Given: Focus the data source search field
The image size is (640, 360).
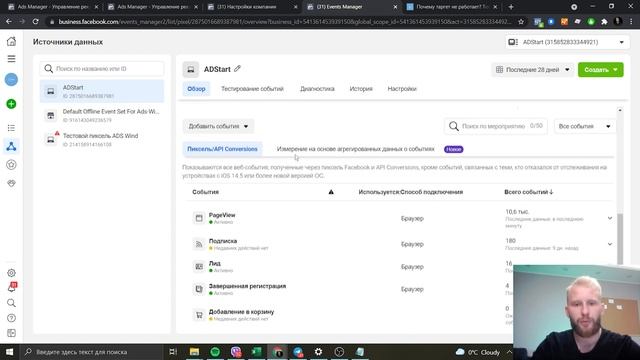Looking at the screenshot, I should point(102,69).
